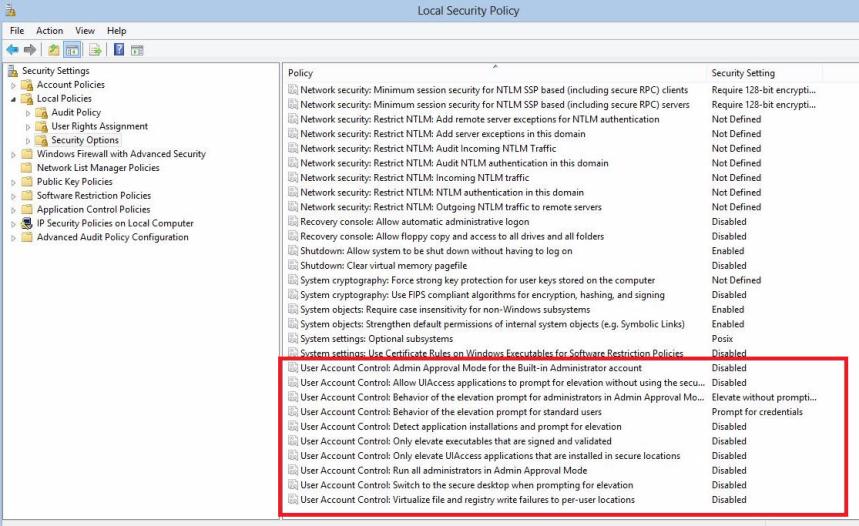Select UAC Behavior of elevation prompt for standard users

pyautogui.click(x=451, y=411)
